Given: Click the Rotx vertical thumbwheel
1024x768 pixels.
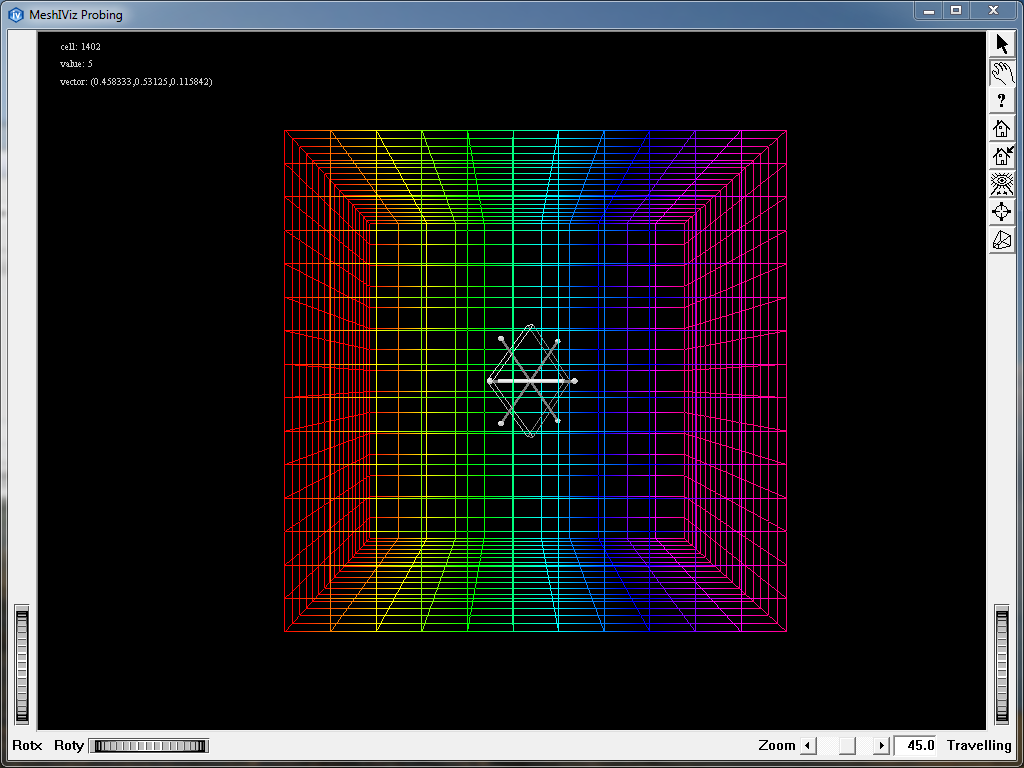Looking at the screenshot, I should click(22, 665).
